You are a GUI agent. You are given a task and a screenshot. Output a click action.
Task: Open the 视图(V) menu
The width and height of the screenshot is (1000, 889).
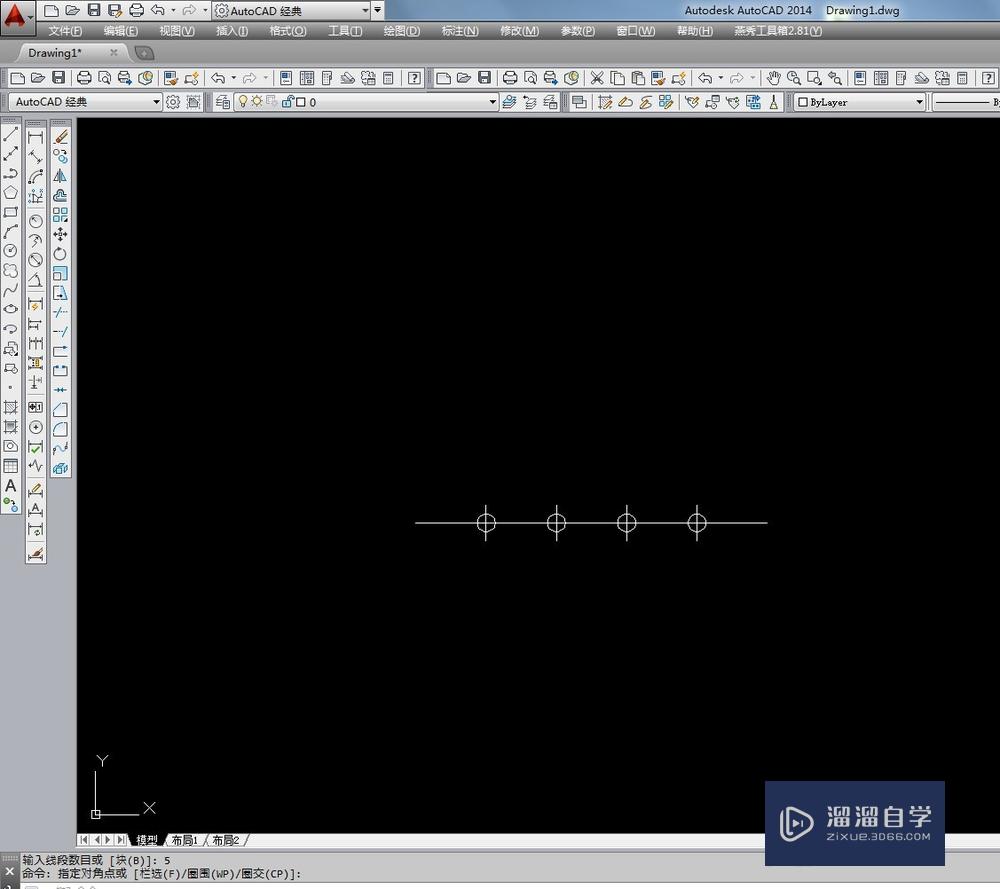(x=177, y=31)
